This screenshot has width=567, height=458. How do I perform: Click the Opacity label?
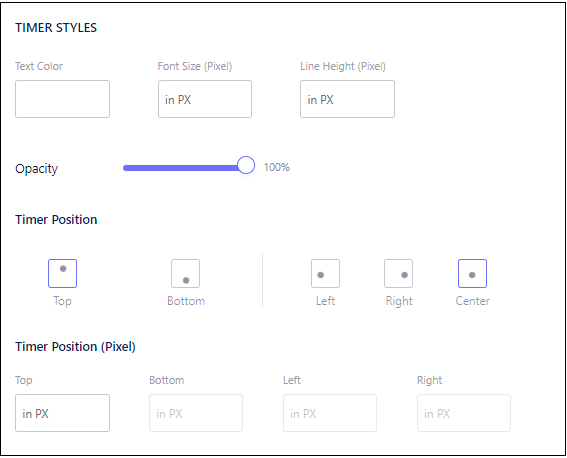pyautogui.click(x=37, y=169)
